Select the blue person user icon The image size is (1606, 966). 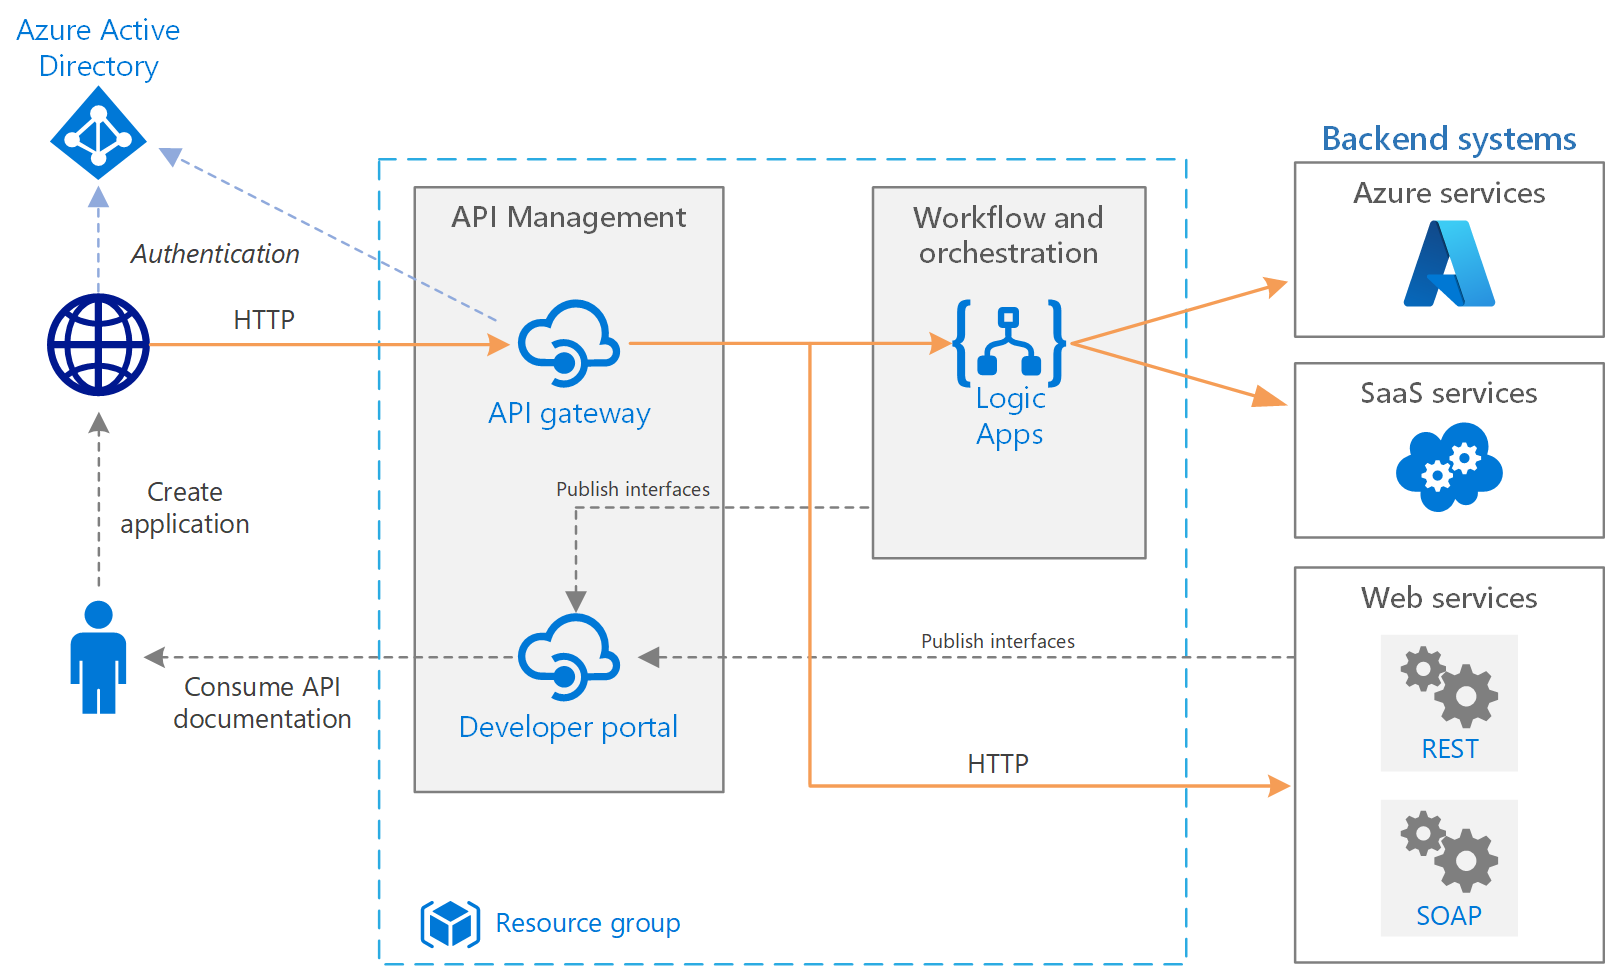(x=98, y=657)
